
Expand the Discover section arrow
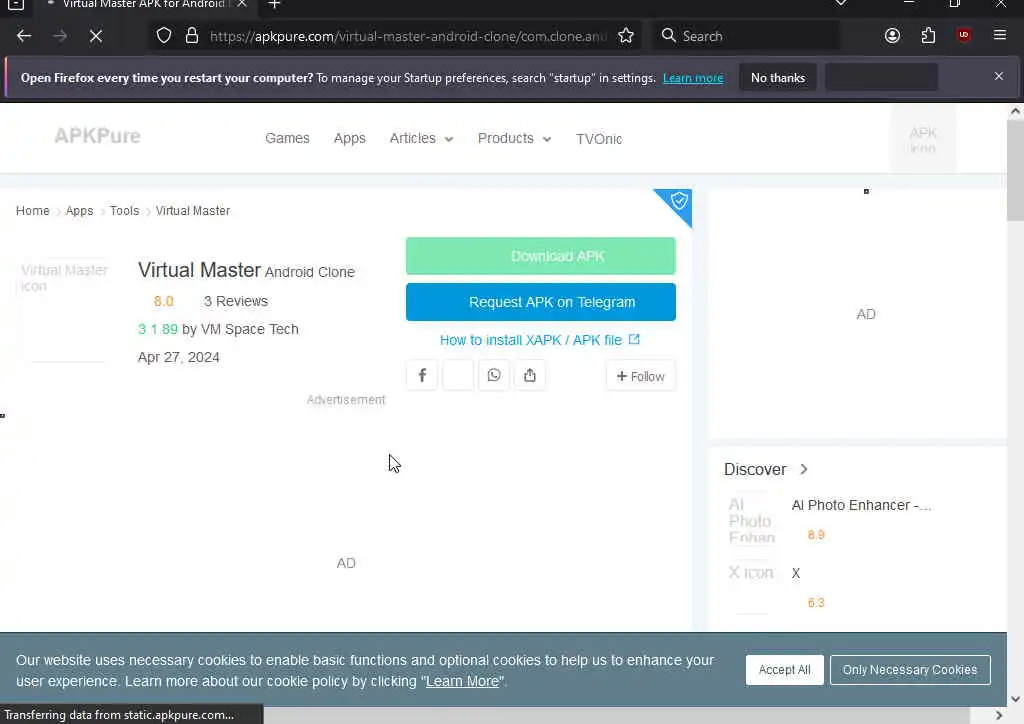tap(804, 469)
